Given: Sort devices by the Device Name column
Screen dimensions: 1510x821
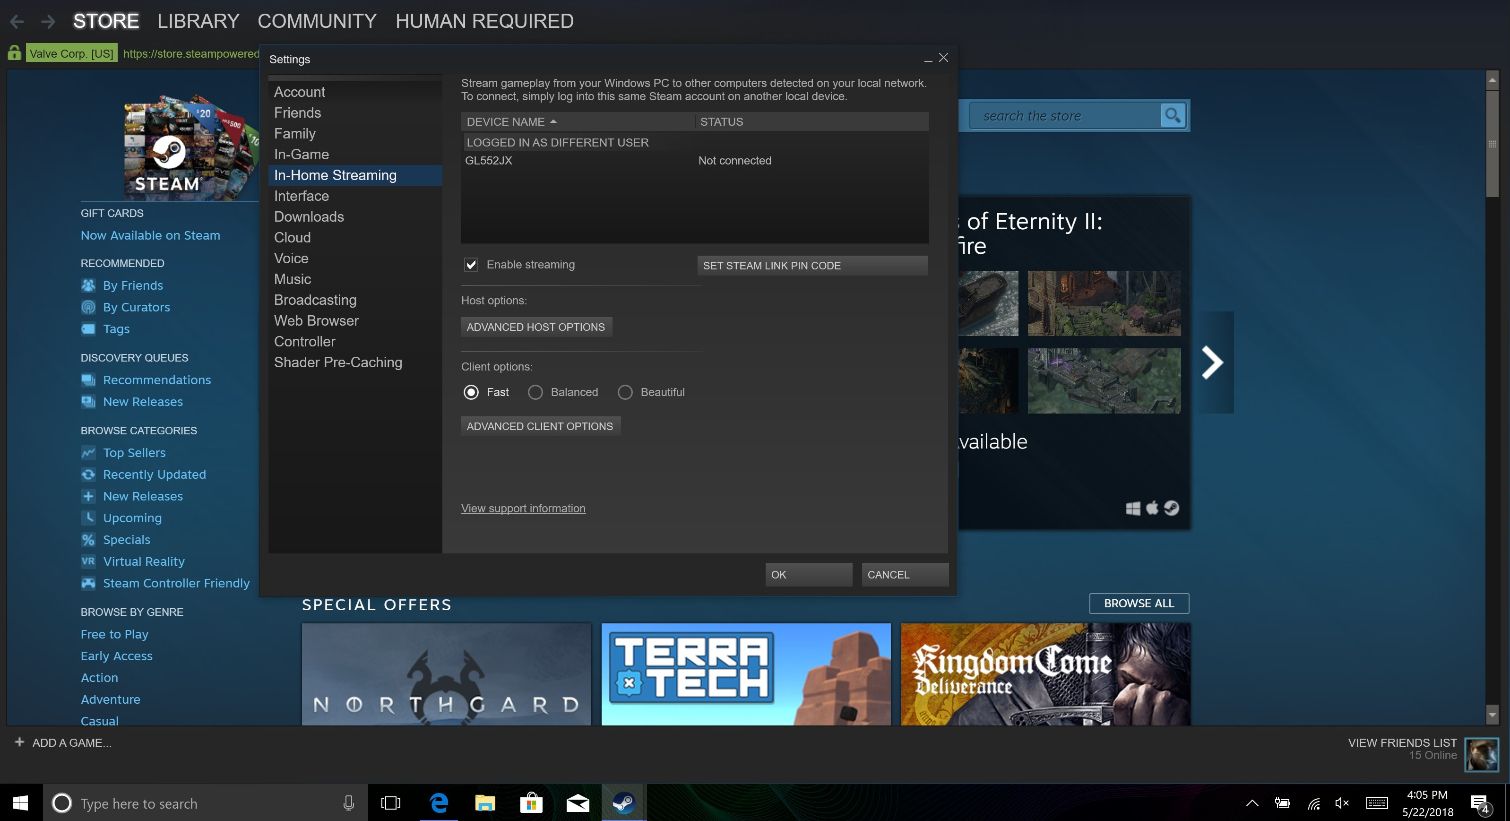Looking at the screenshot, I should [x=577, y=122].
